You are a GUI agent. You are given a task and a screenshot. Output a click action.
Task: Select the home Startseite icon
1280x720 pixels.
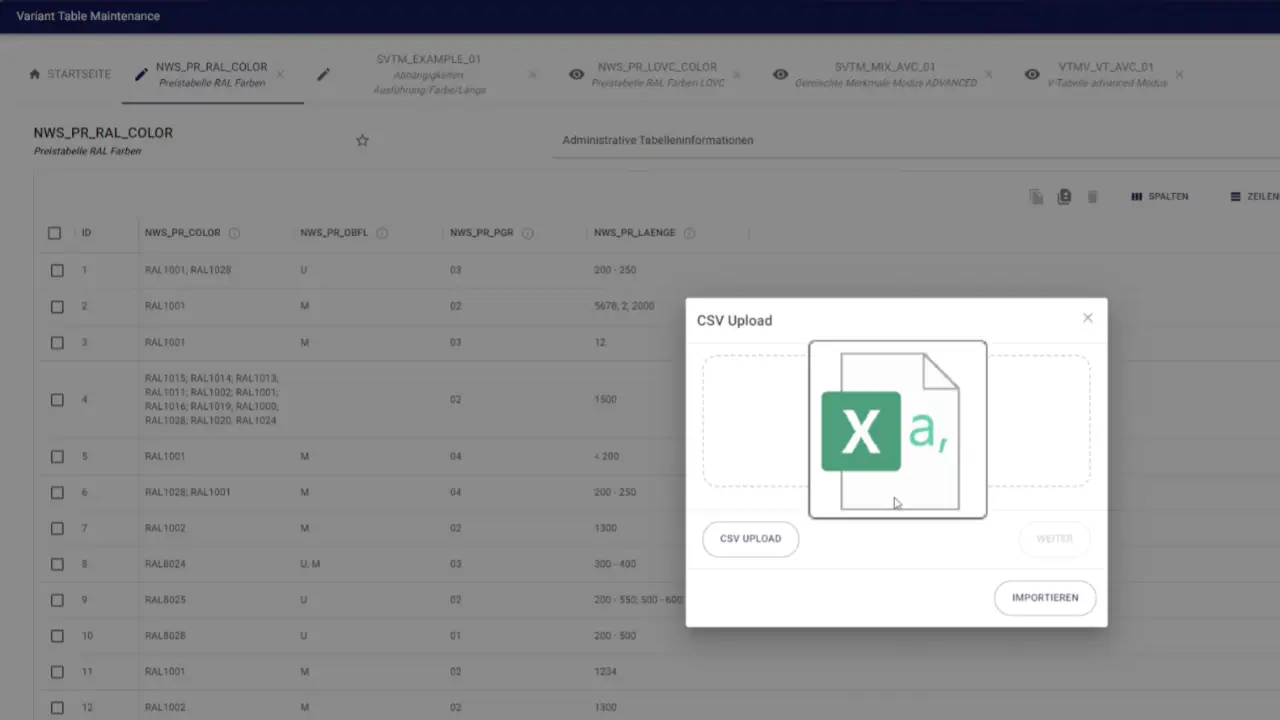(36, 73)
